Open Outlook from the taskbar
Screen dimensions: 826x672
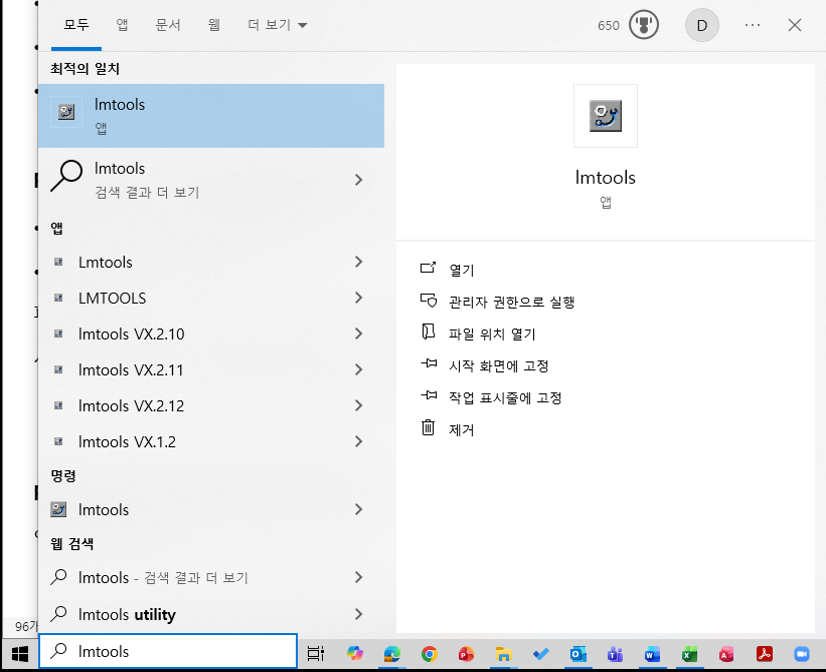coord(578,654)
